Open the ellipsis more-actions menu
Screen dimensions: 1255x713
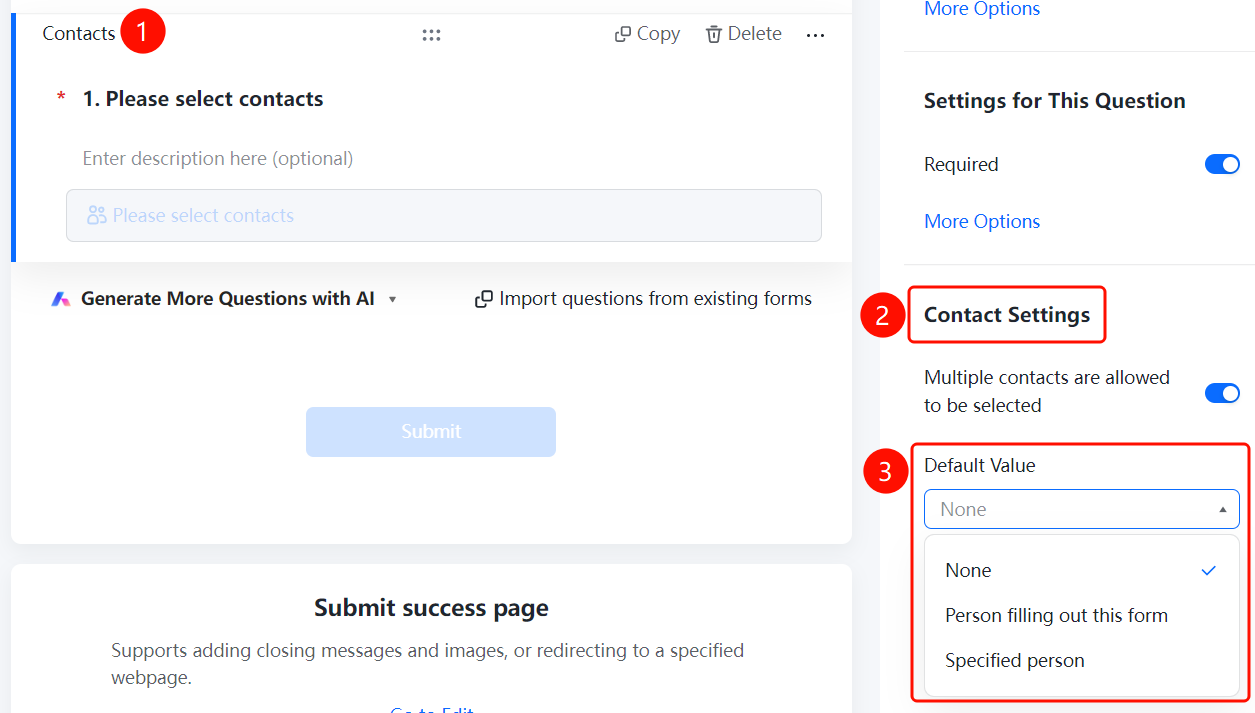(x=816, y=35)
